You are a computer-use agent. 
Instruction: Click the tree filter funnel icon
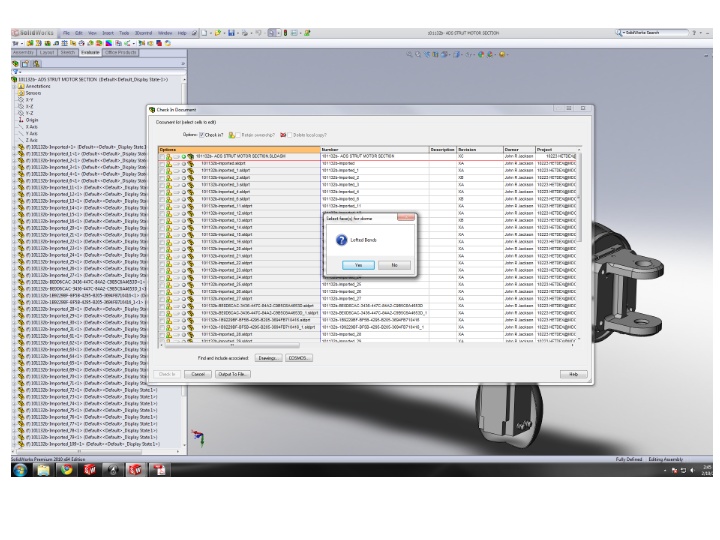coord(15,72)
